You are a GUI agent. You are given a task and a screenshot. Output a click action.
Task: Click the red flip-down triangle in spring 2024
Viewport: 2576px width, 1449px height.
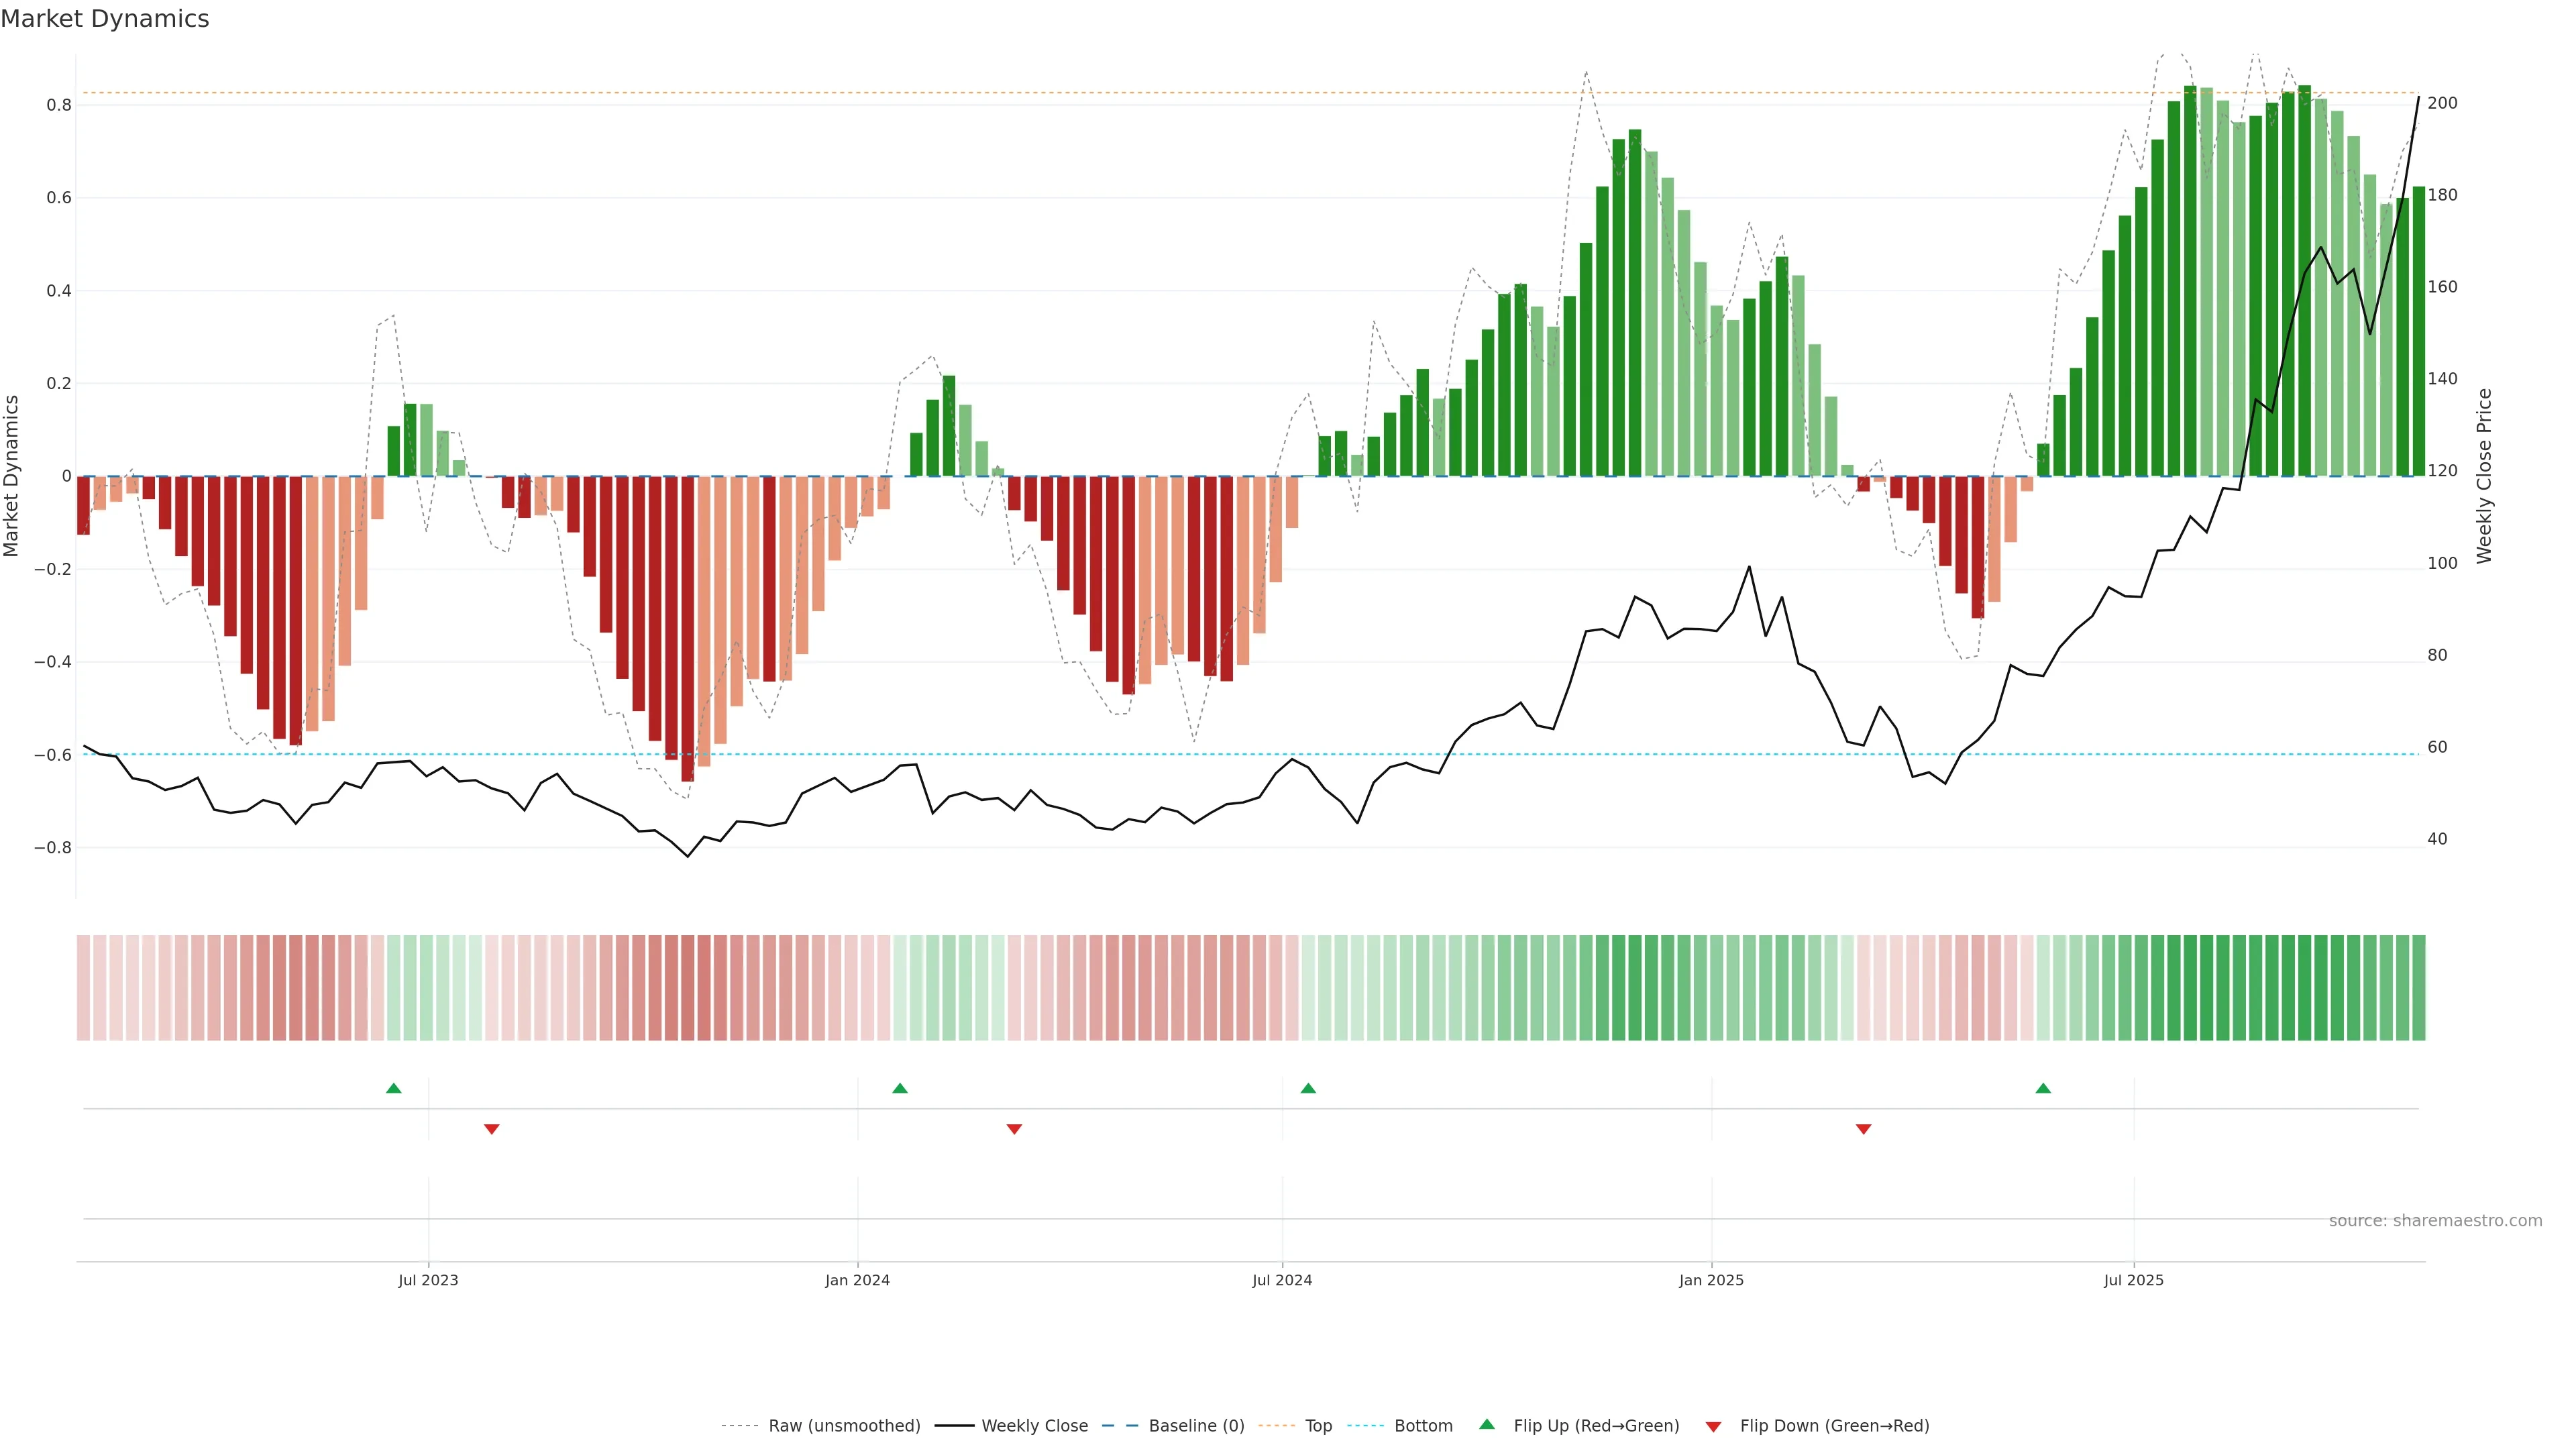tap(1014, 1129)
